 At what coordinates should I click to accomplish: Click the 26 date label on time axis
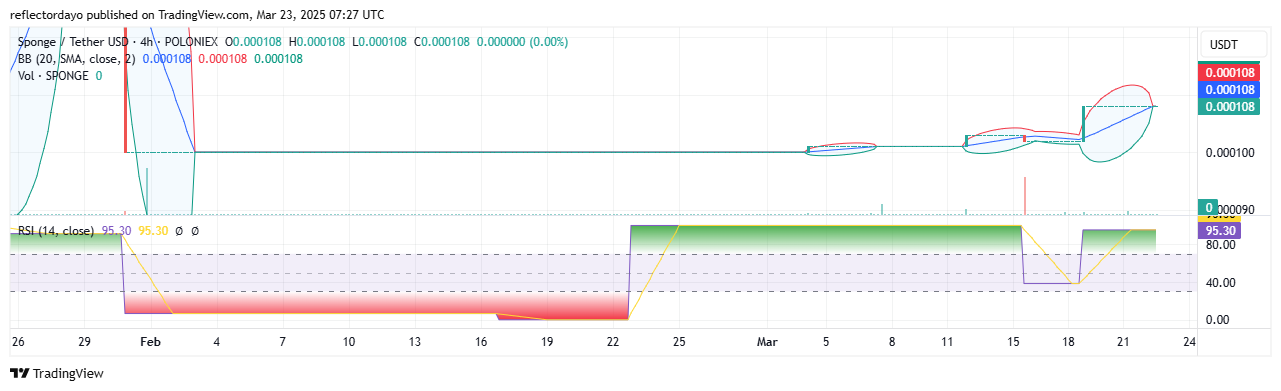pos(17,342)
